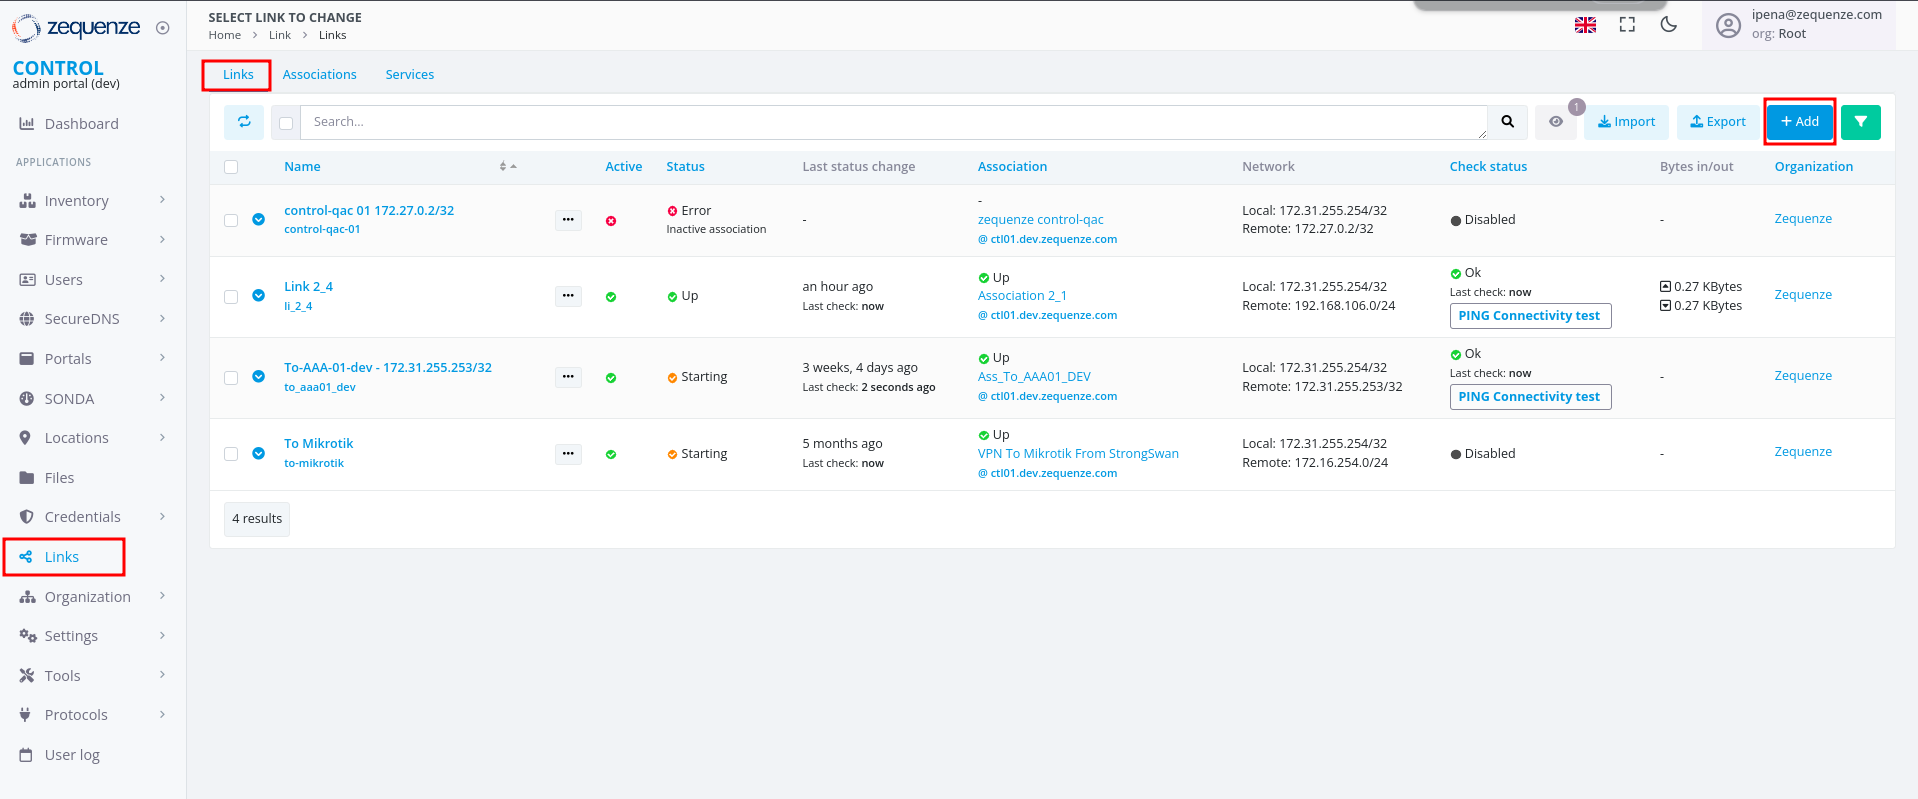Image resolution: width=1918 pixels, height=799 pixels.
Task: Open language selector UK flag
Action: pos(1585,25)
